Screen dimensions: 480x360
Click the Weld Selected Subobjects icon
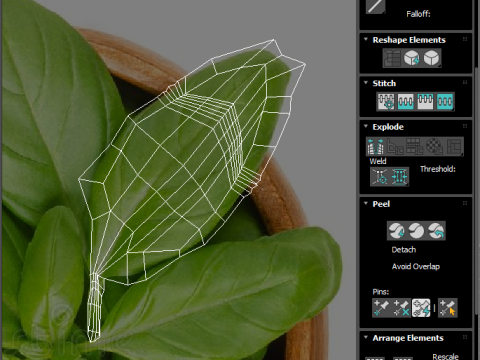[399, 176]
